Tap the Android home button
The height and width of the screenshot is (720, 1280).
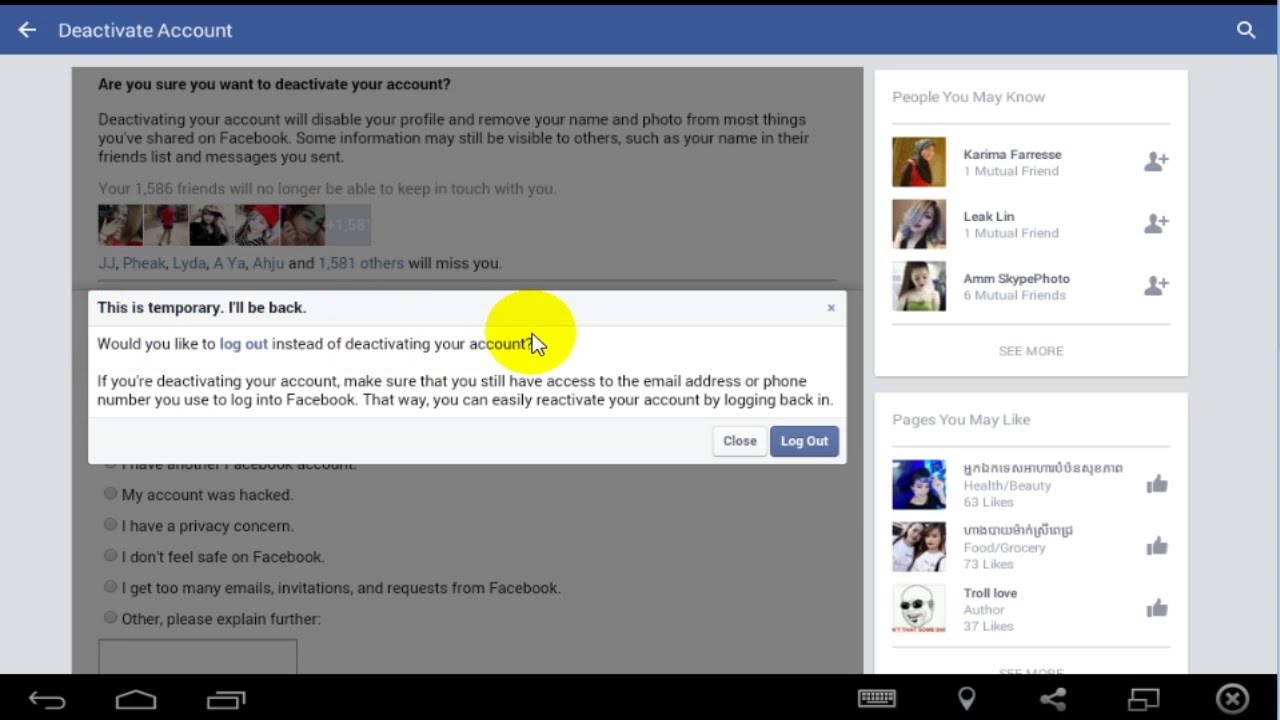[136, 699]
